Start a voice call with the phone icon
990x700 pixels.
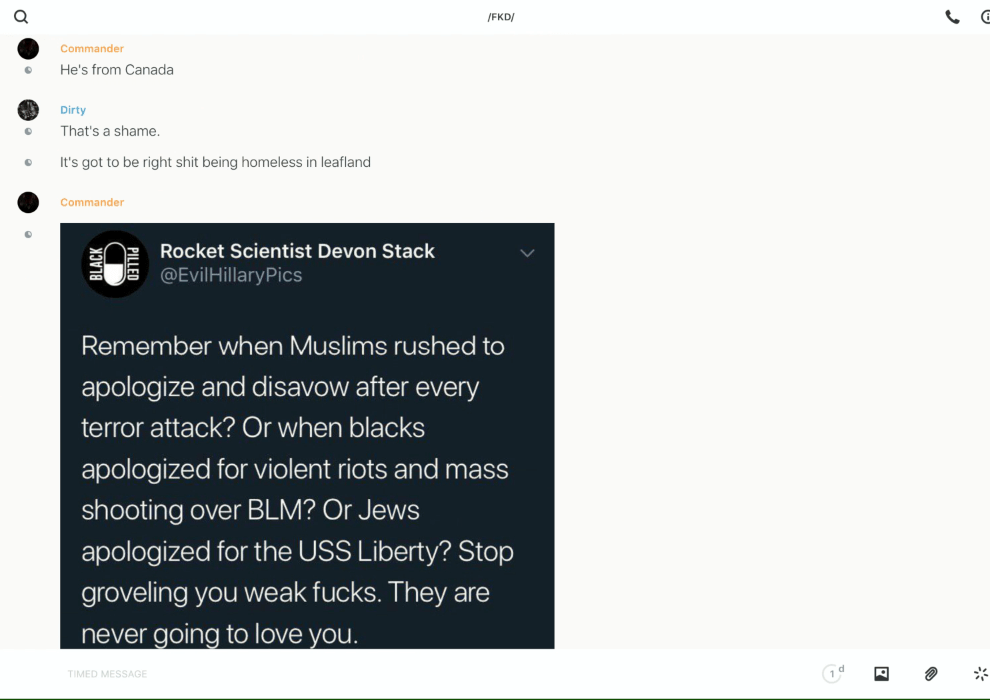(952, 17)
